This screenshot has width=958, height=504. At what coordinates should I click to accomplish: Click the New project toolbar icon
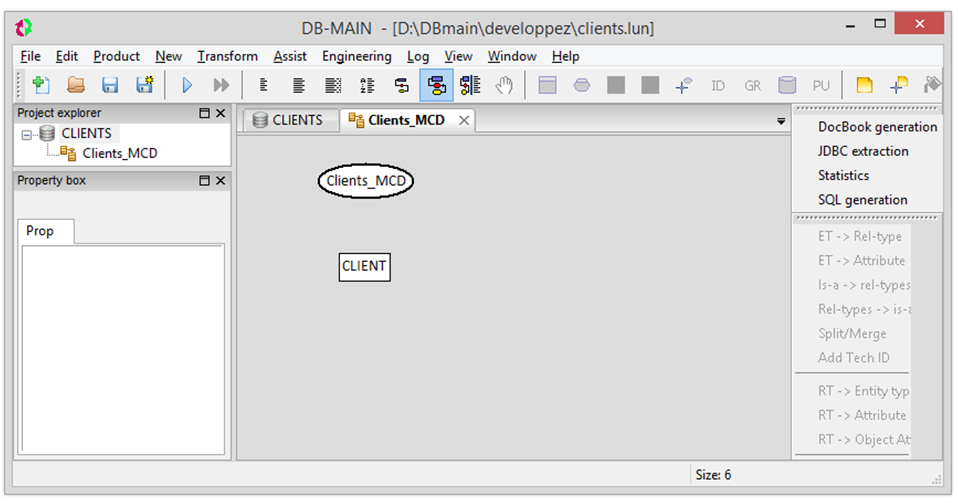pyautogui.click(x=41, y=85)
